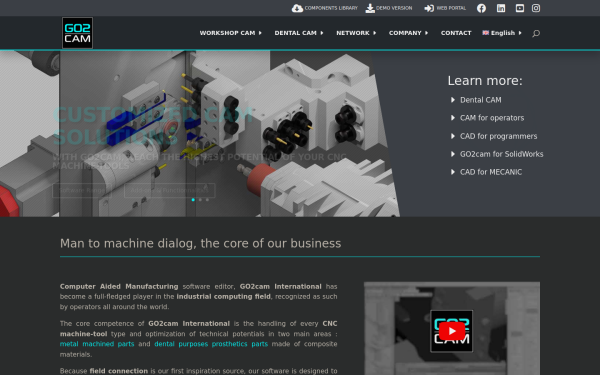Open CAD for programmers link
The height and width of the screenshot is (375, 600).
(x=498, y=136)
